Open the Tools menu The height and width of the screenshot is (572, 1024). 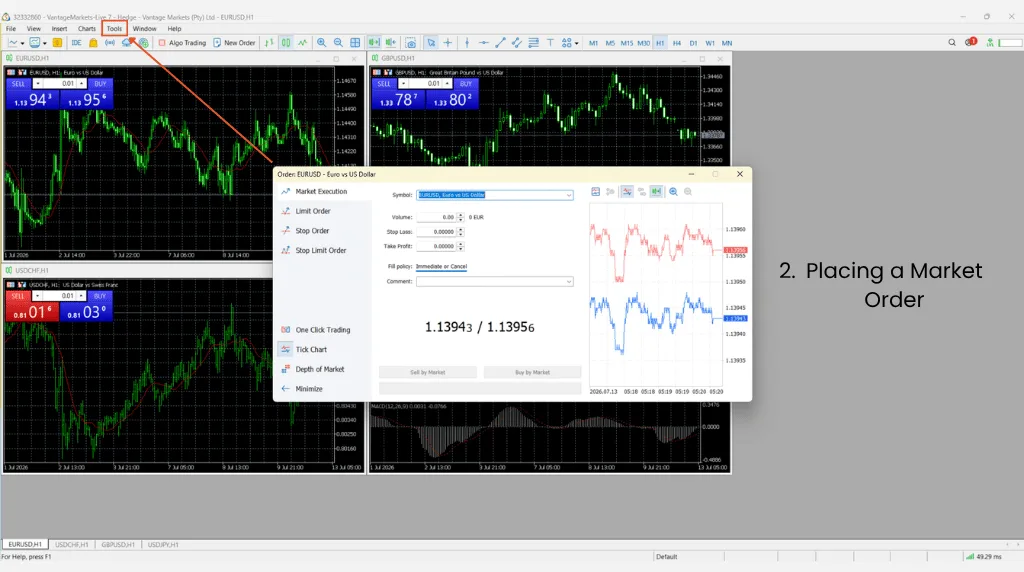click(114, 29)
